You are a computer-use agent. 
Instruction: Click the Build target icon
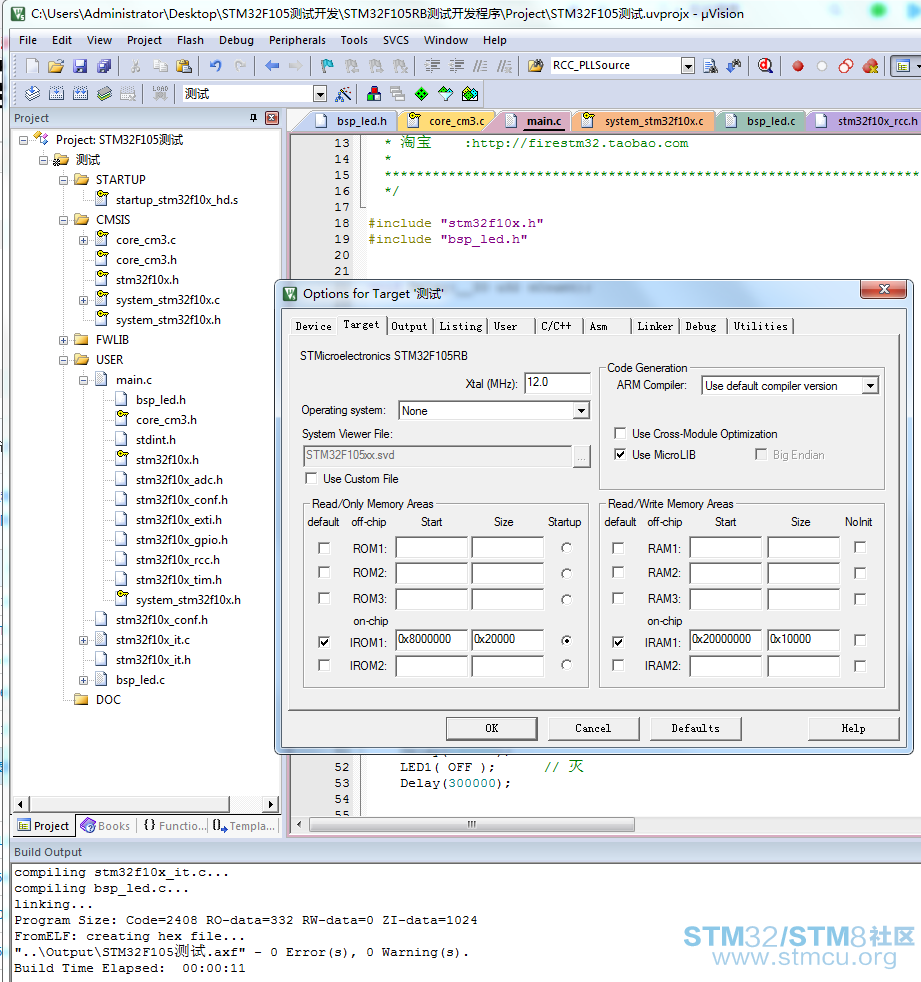[x=56, y=94]
